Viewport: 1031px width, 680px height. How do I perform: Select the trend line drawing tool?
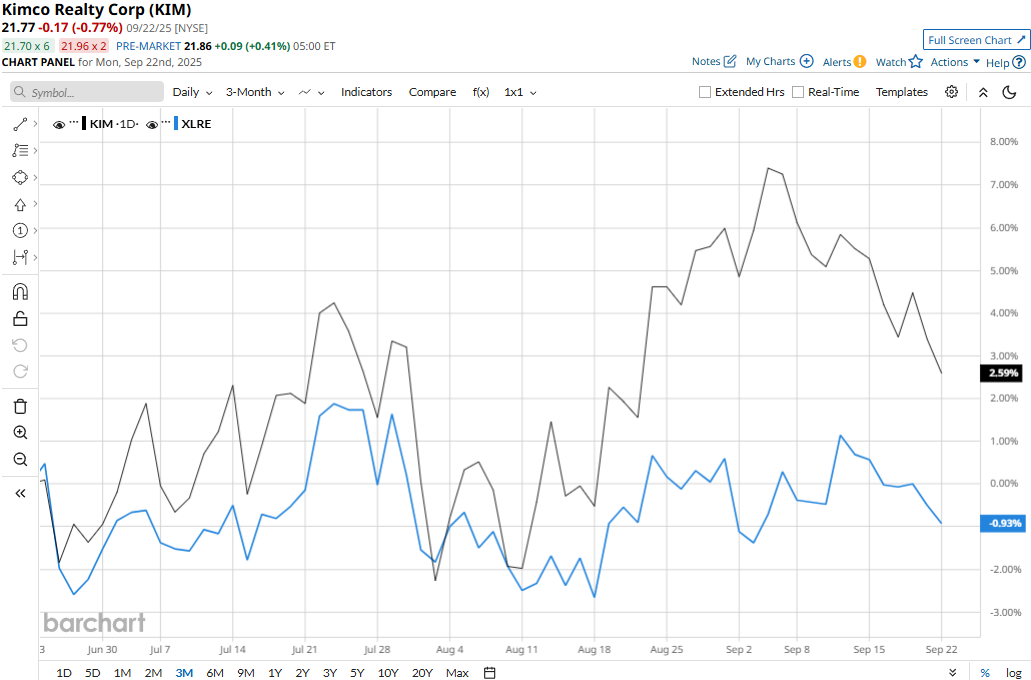pos(20,124)
